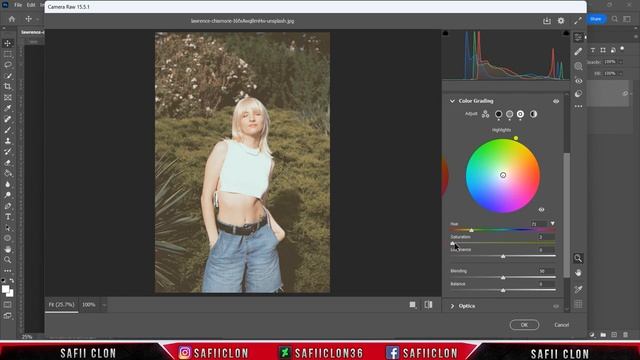Switch Color Grading to 3-way view
Viewport: 640px width, 360px height.
click(485, 114)
